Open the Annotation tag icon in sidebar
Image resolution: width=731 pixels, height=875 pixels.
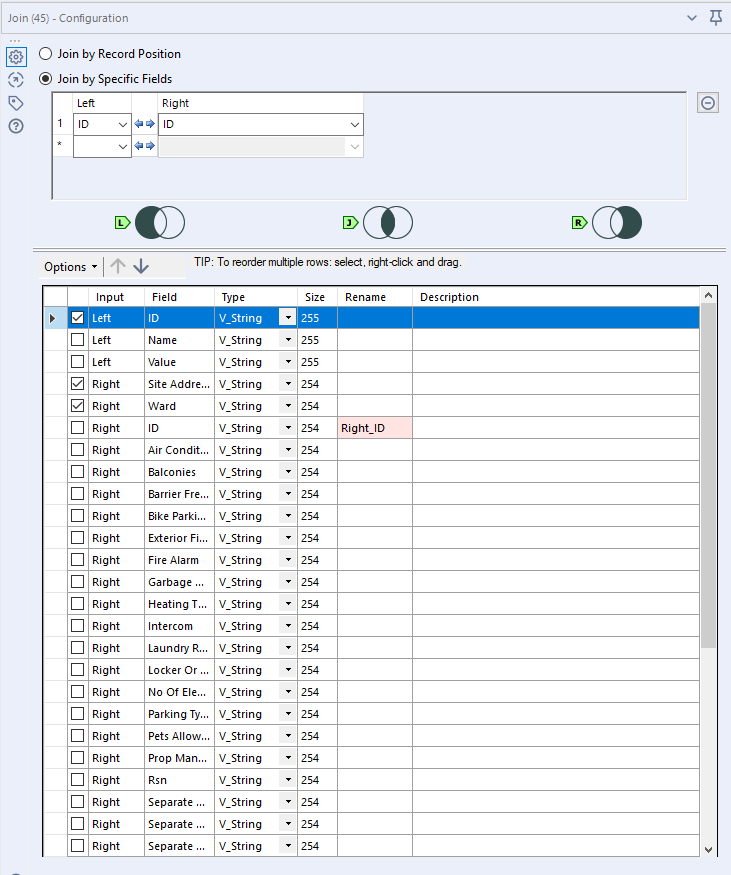coord(15,103)
